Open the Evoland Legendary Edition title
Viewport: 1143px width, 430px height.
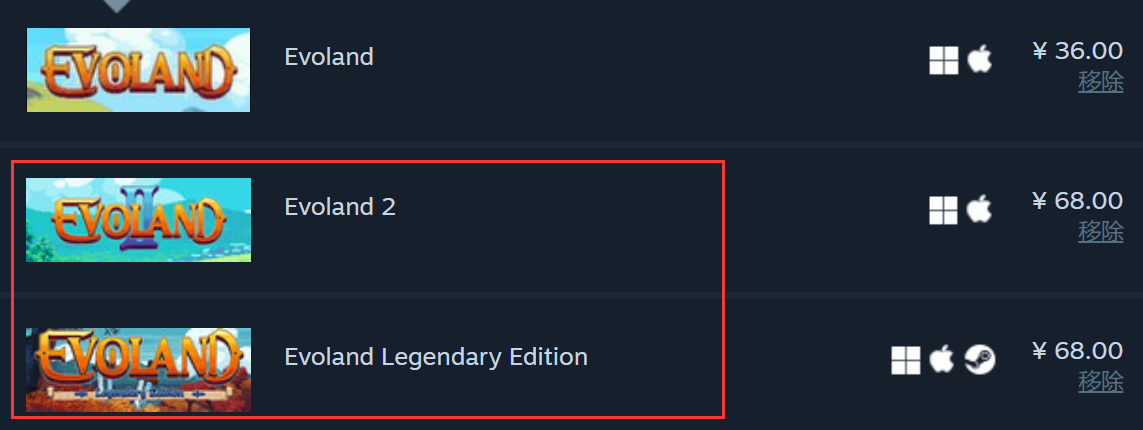(436, 358)
